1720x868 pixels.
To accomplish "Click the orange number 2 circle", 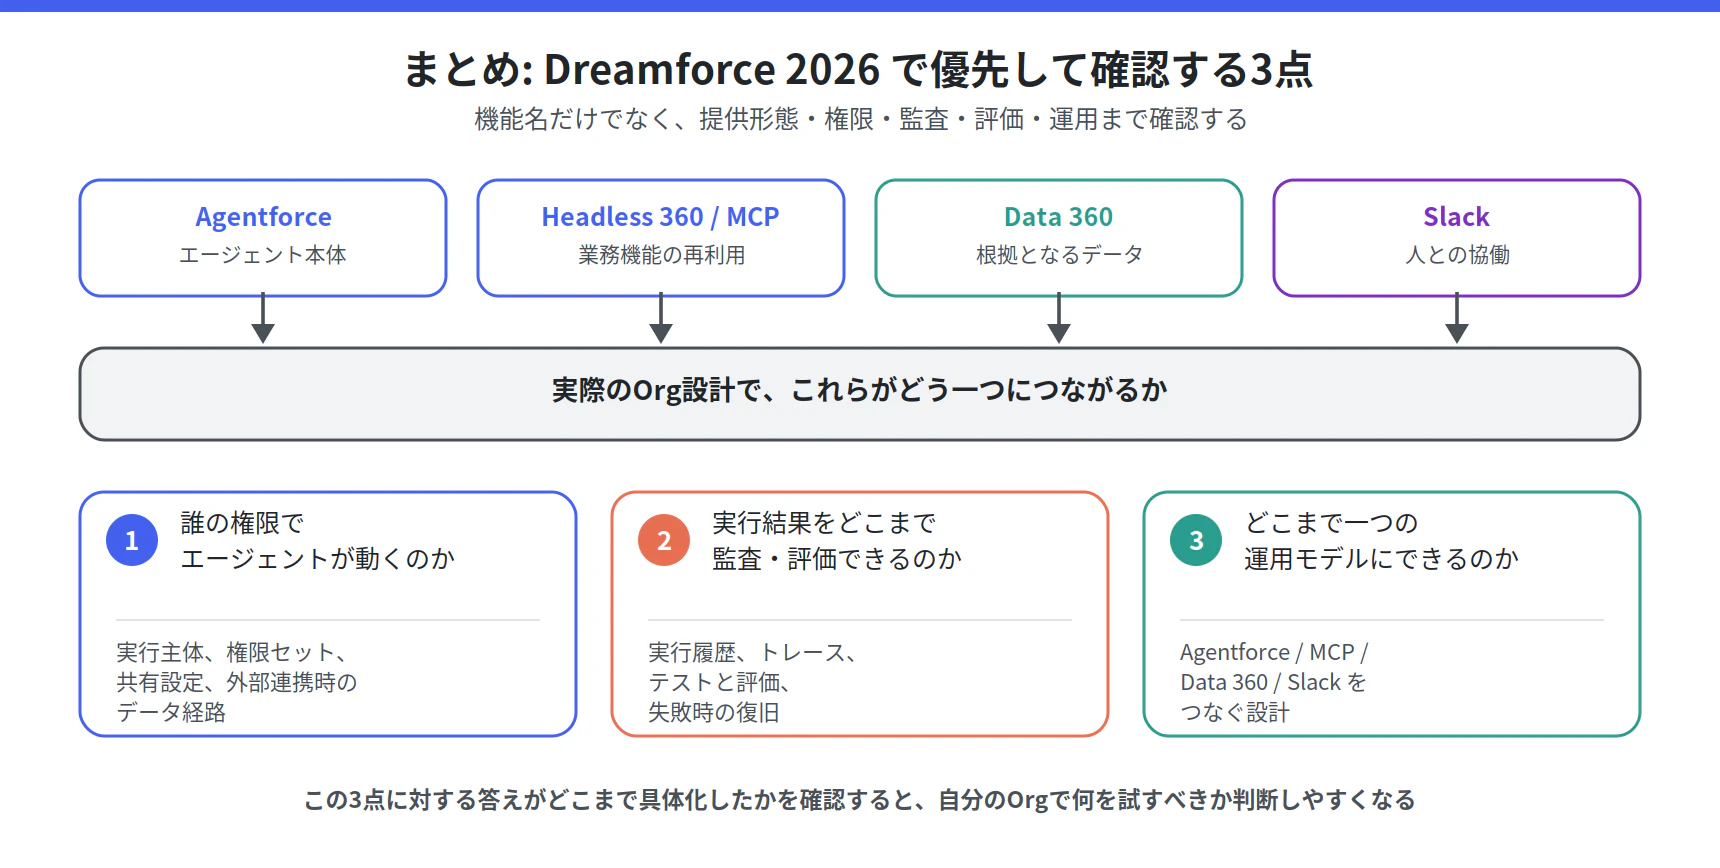I will 664,540.
